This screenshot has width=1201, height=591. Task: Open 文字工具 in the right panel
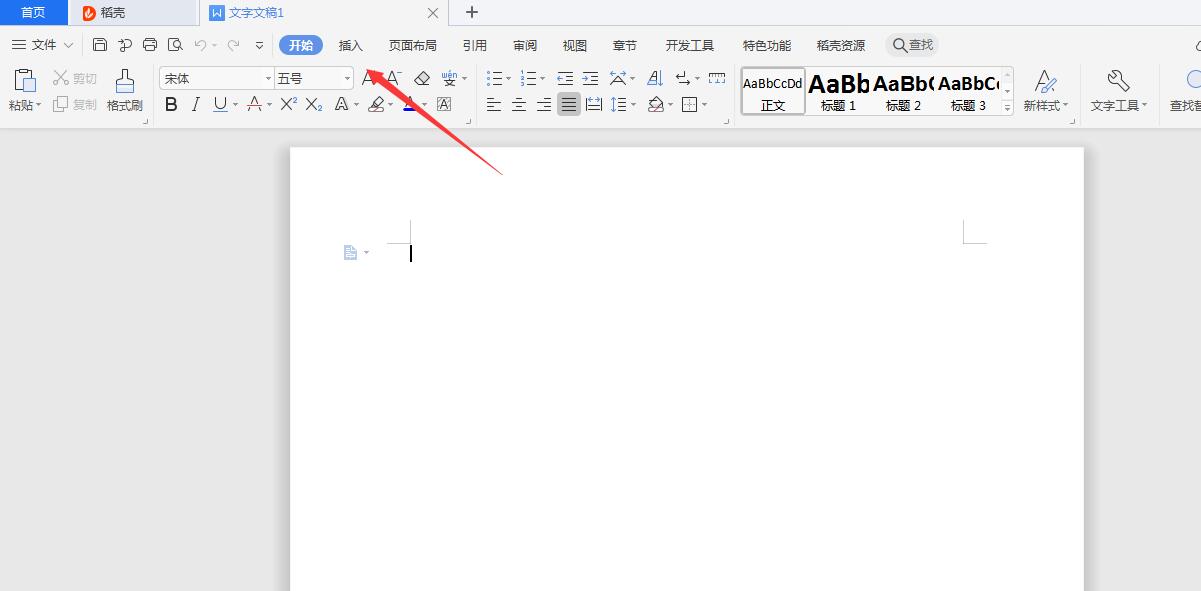(x=1115, y=90)
